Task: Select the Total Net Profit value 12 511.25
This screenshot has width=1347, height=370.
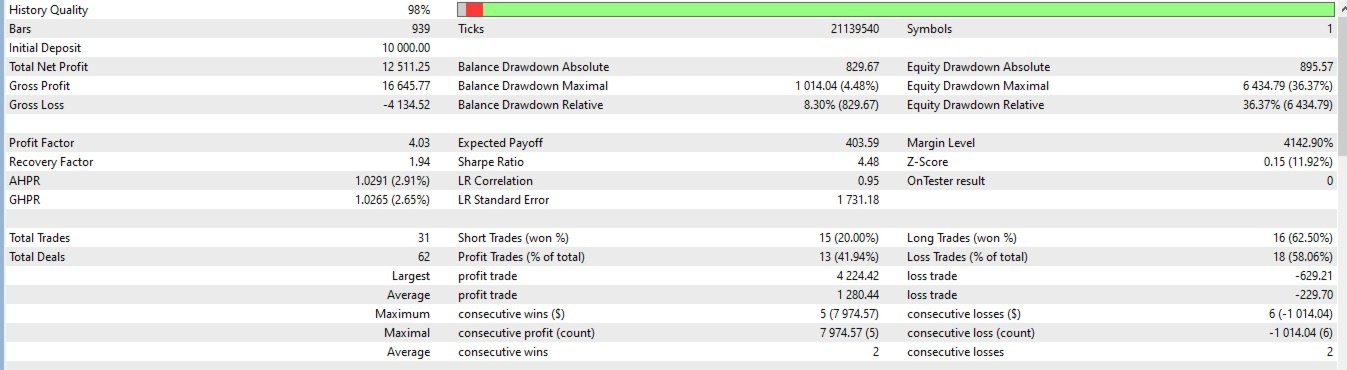Action: pyautogui.click(x=404, y=67)
